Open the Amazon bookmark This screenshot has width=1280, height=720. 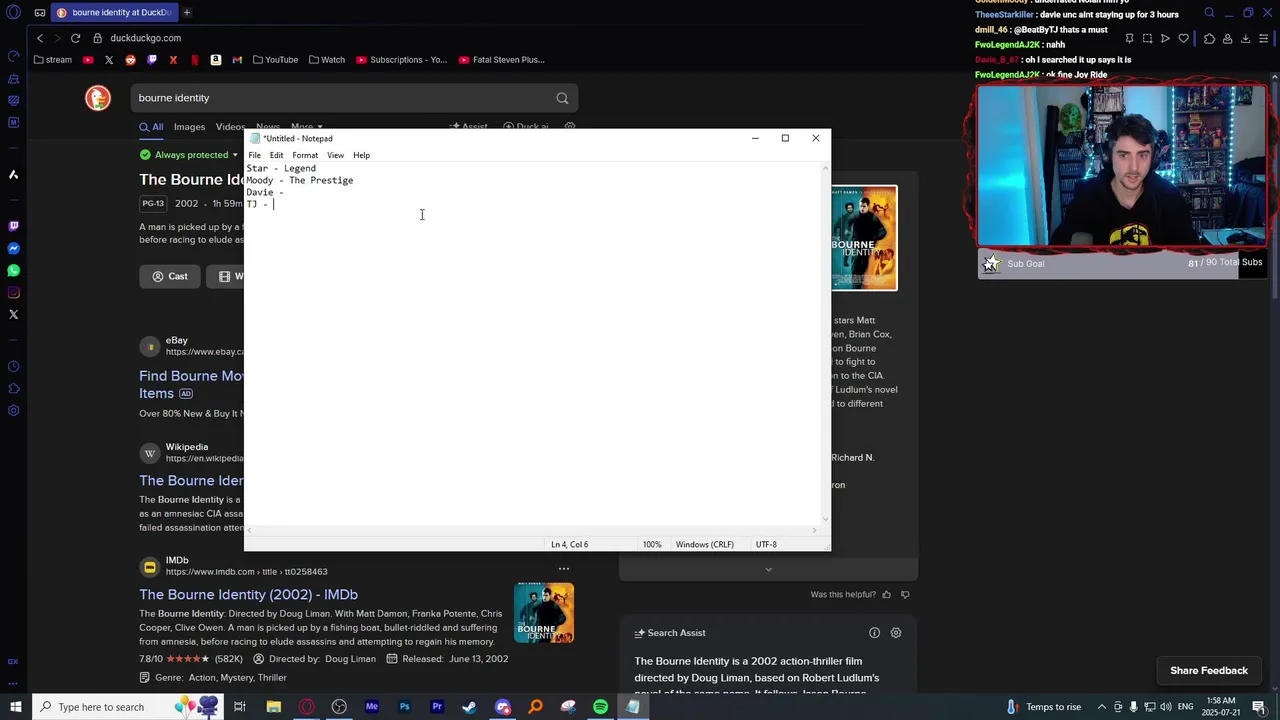(215, 60)
